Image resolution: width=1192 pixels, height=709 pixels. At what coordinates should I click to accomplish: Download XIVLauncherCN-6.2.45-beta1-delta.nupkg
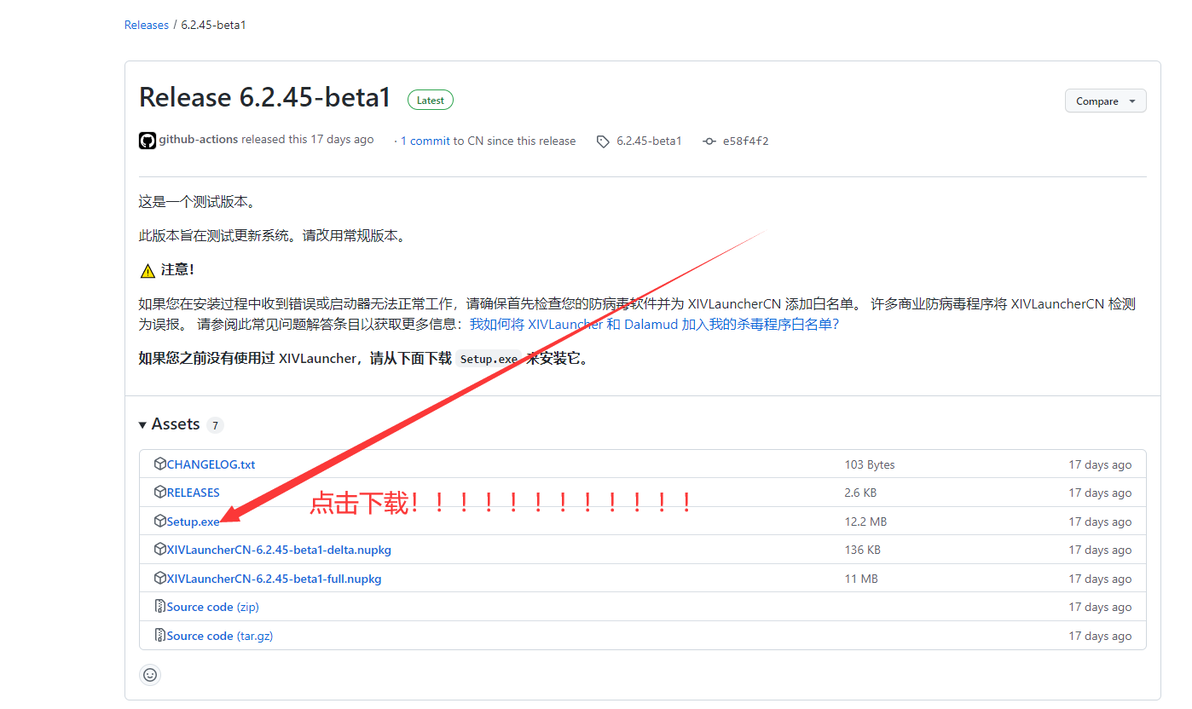(x=279, y=549)
